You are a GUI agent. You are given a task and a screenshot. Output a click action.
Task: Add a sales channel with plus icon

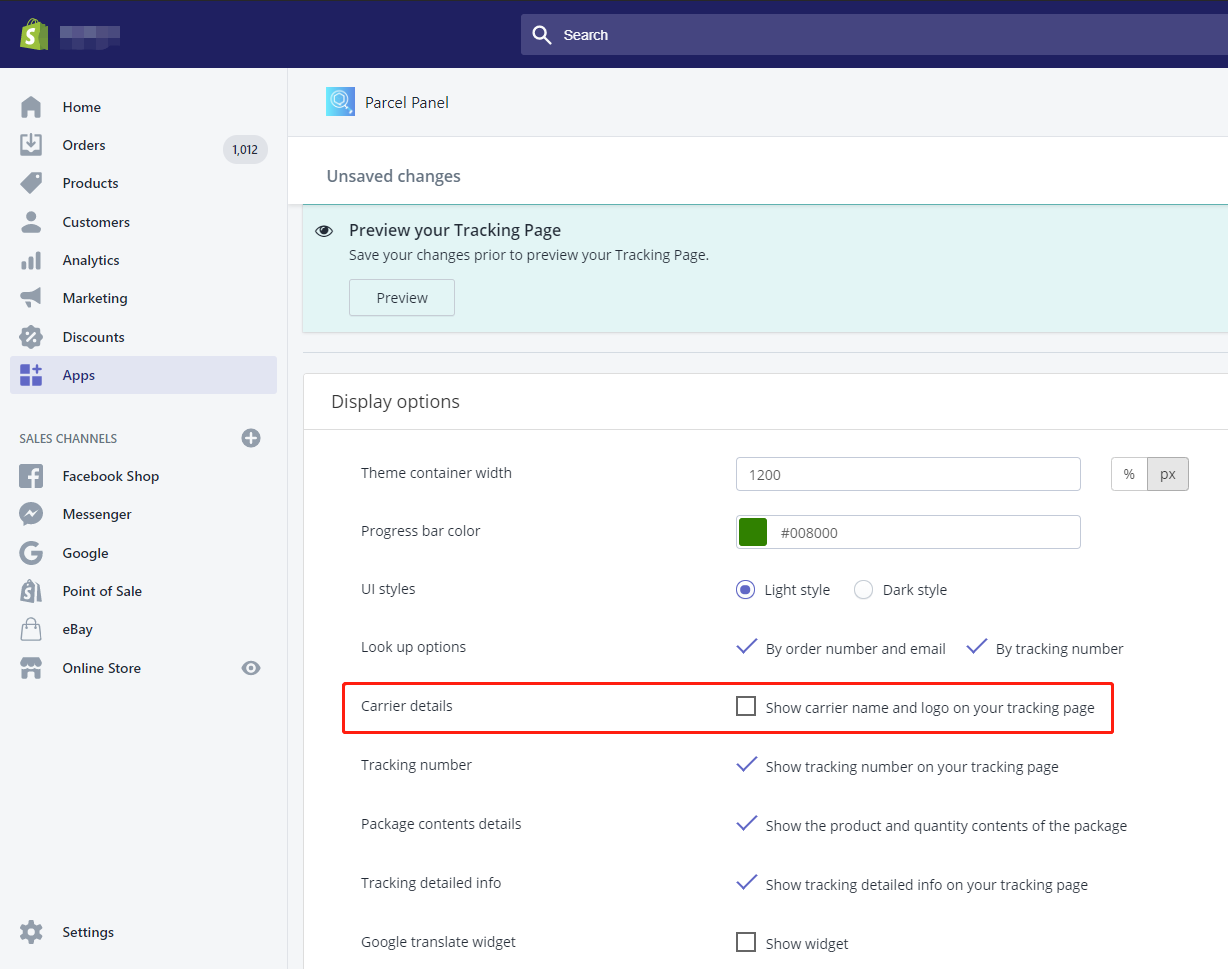[251, 438]
